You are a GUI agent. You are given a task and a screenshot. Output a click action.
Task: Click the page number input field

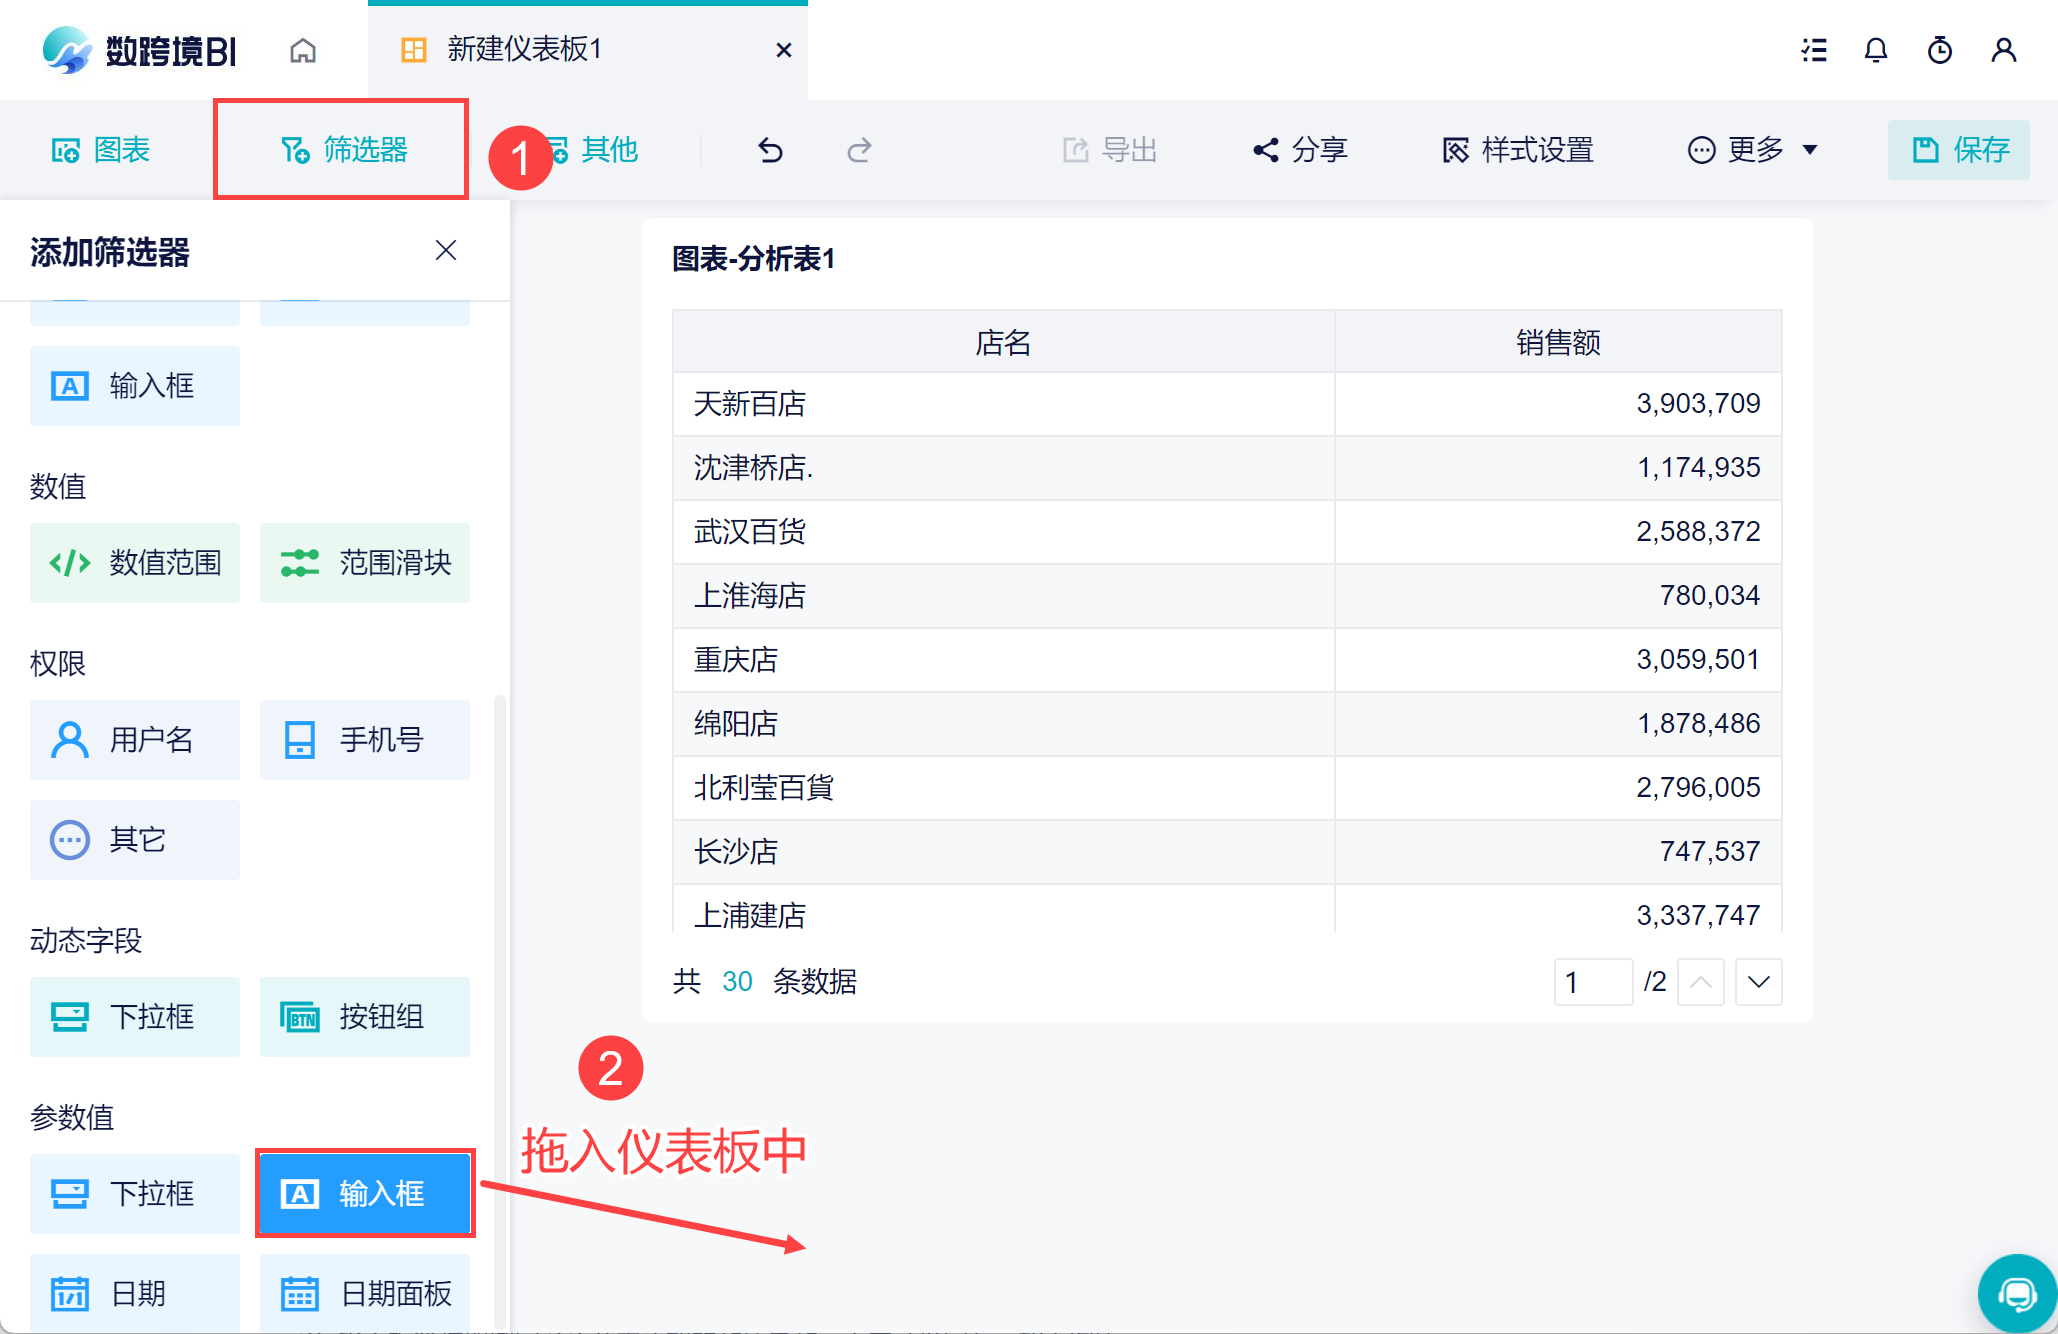tap(1594, 982)
